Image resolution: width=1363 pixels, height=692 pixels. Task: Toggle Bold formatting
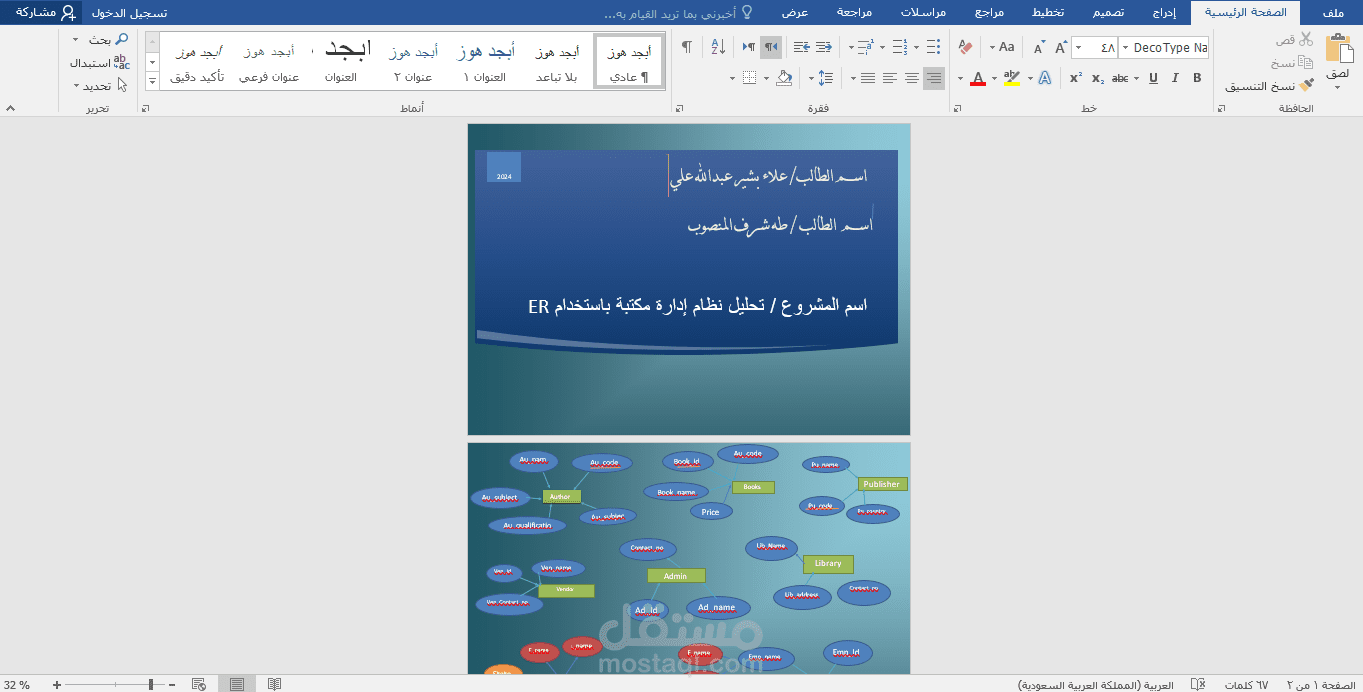click(x=1197, y=78)
